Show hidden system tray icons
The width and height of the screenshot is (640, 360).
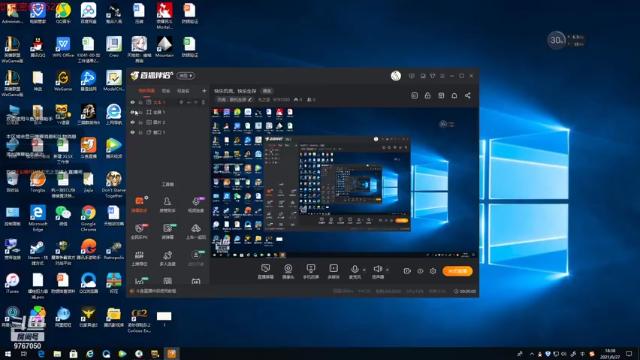(531, 354)
